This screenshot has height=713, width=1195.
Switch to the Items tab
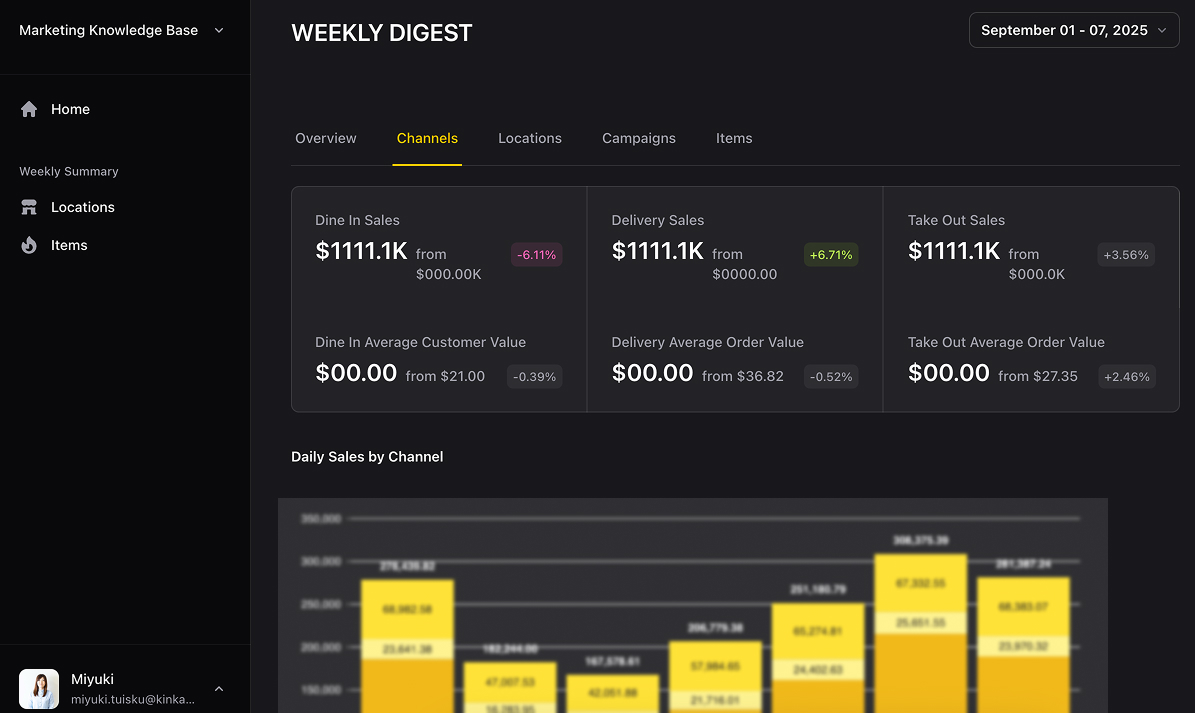pyautogui.click(x=733, y=138)
